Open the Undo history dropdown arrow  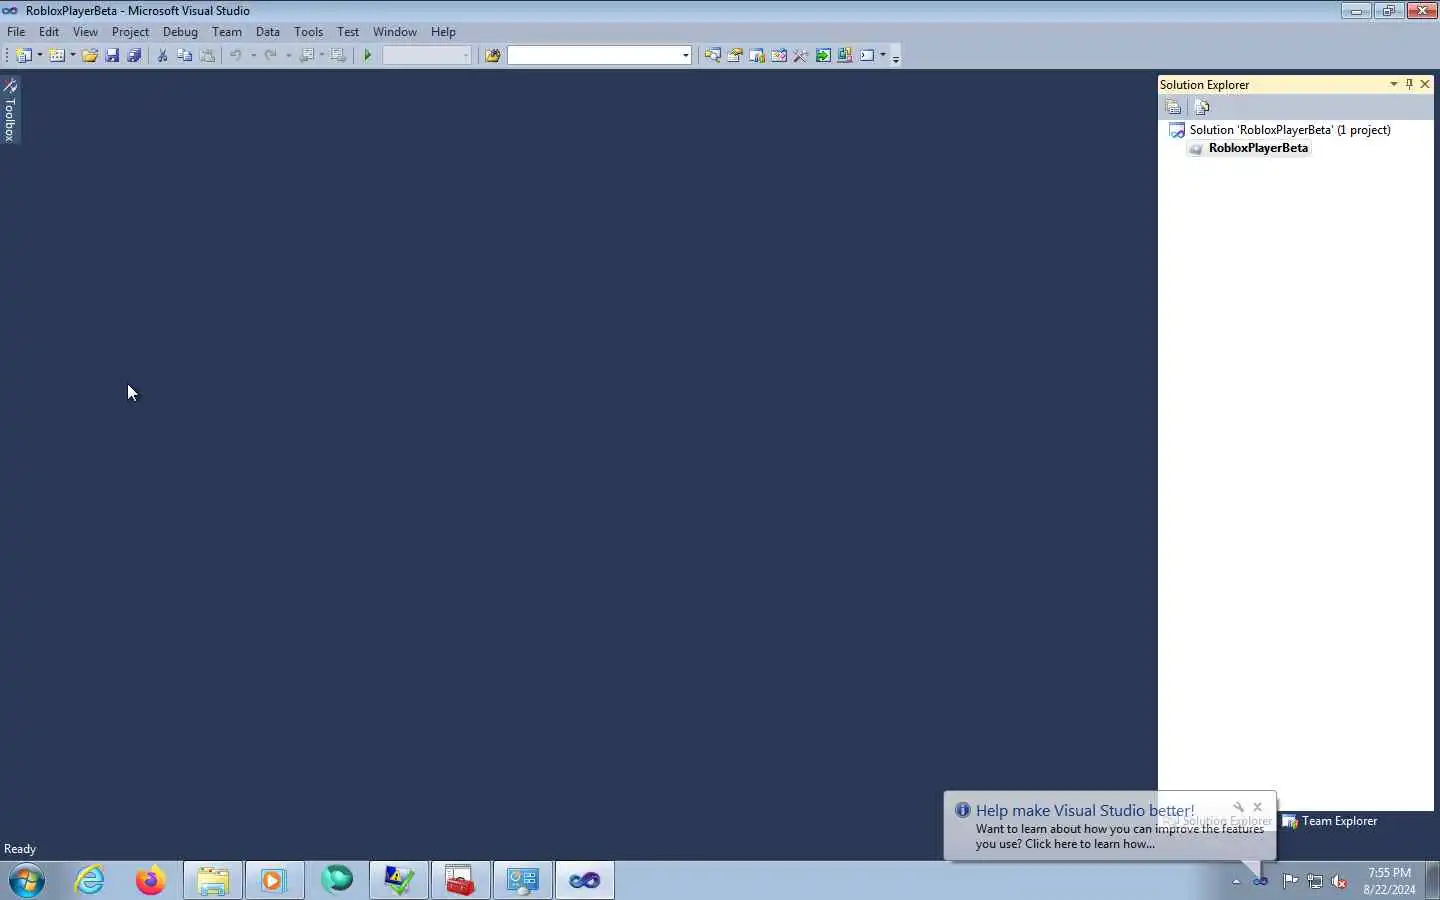point(253,56)
